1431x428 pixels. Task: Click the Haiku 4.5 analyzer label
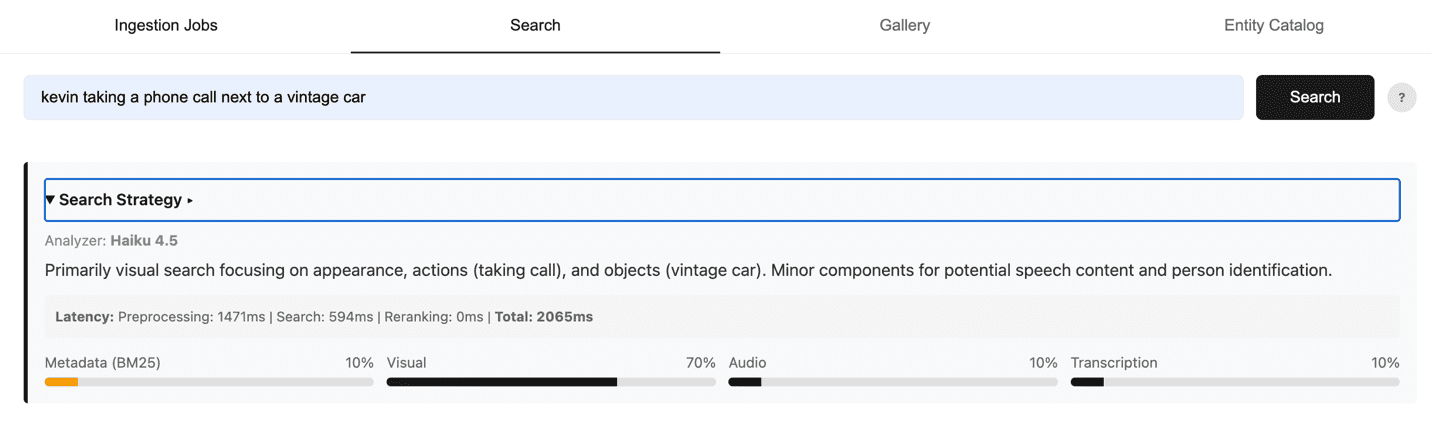click(144, 241)
